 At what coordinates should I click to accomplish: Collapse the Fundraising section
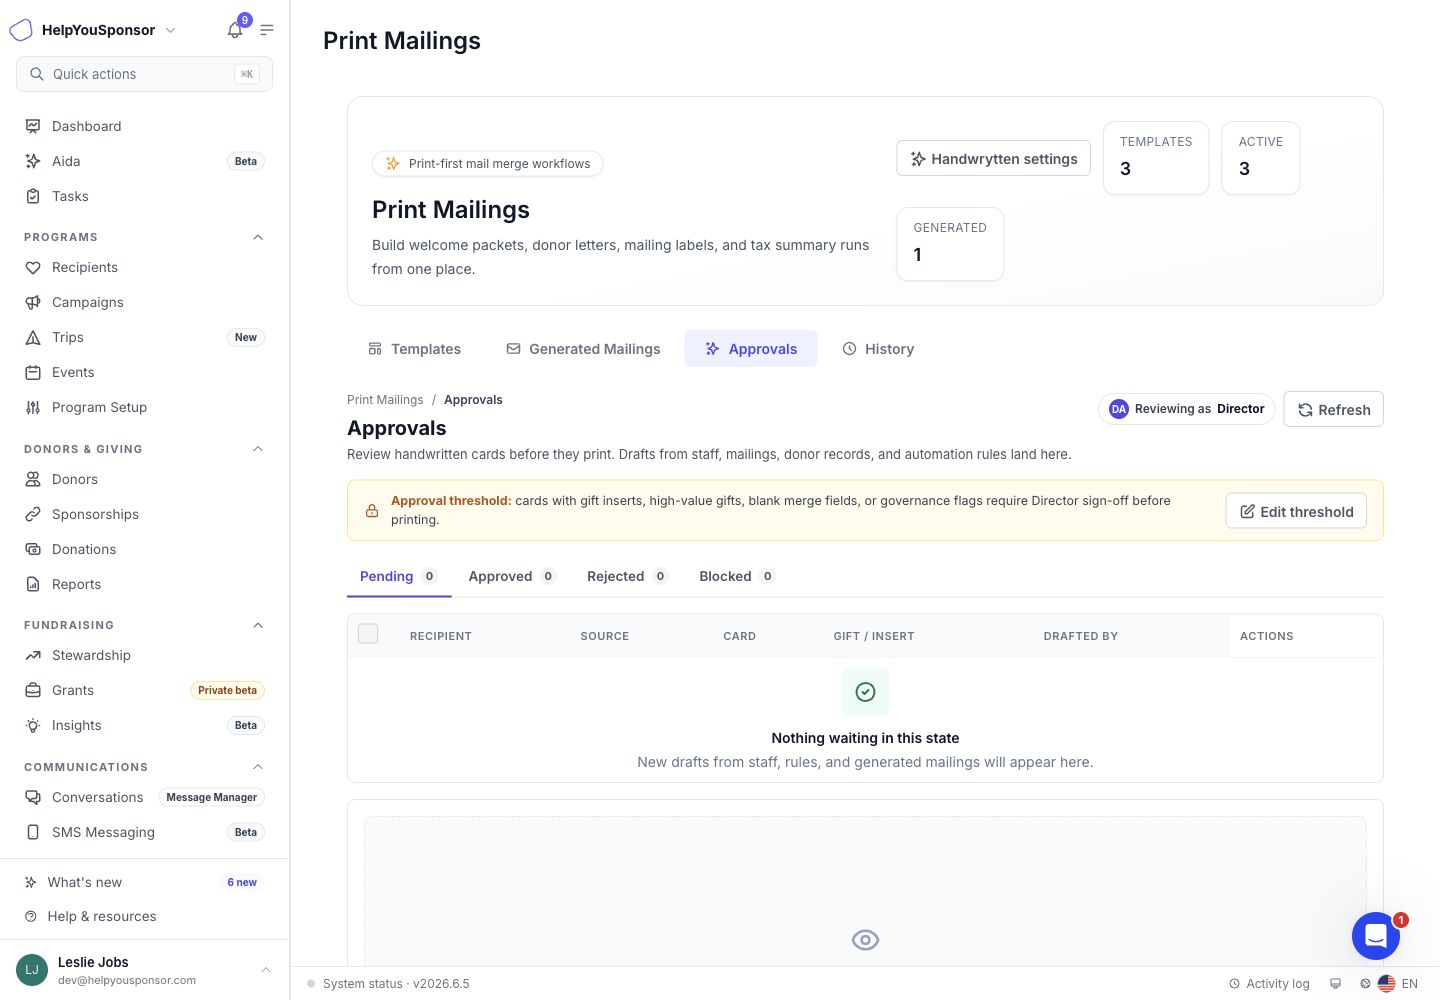pyautogui.click(x=258, y=625)
